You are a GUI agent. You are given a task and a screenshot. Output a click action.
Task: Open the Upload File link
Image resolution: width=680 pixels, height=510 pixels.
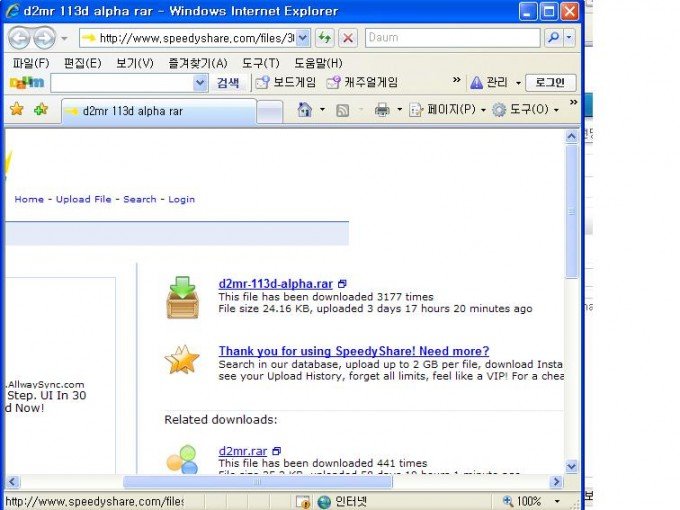(x=84, y=199)
